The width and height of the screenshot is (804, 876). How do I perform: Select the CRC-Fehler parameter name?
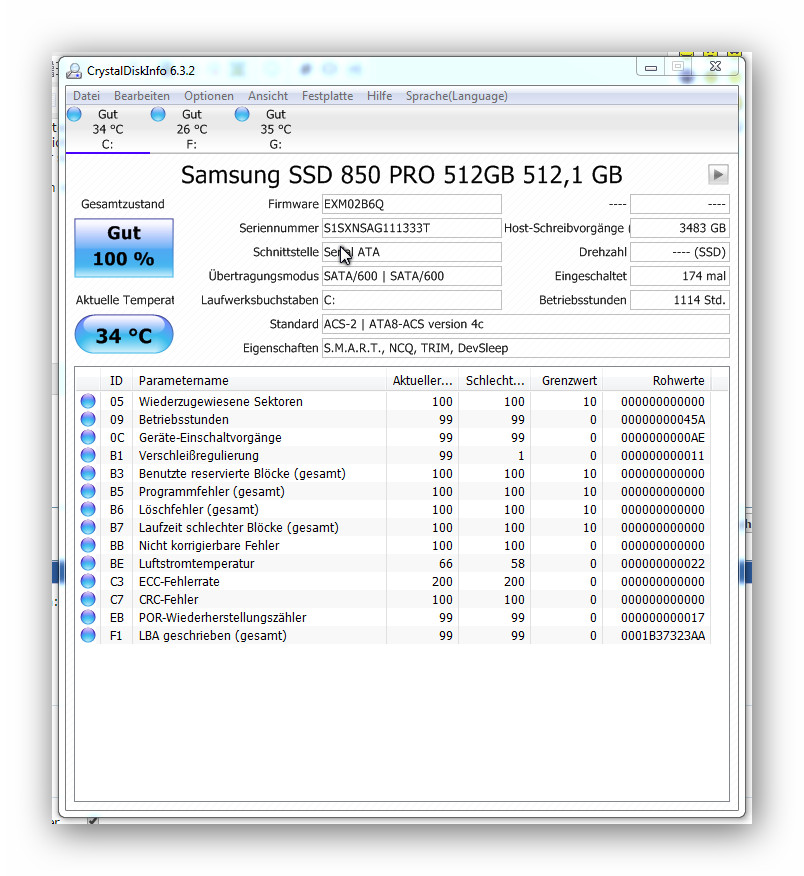[x=168, y=599]
